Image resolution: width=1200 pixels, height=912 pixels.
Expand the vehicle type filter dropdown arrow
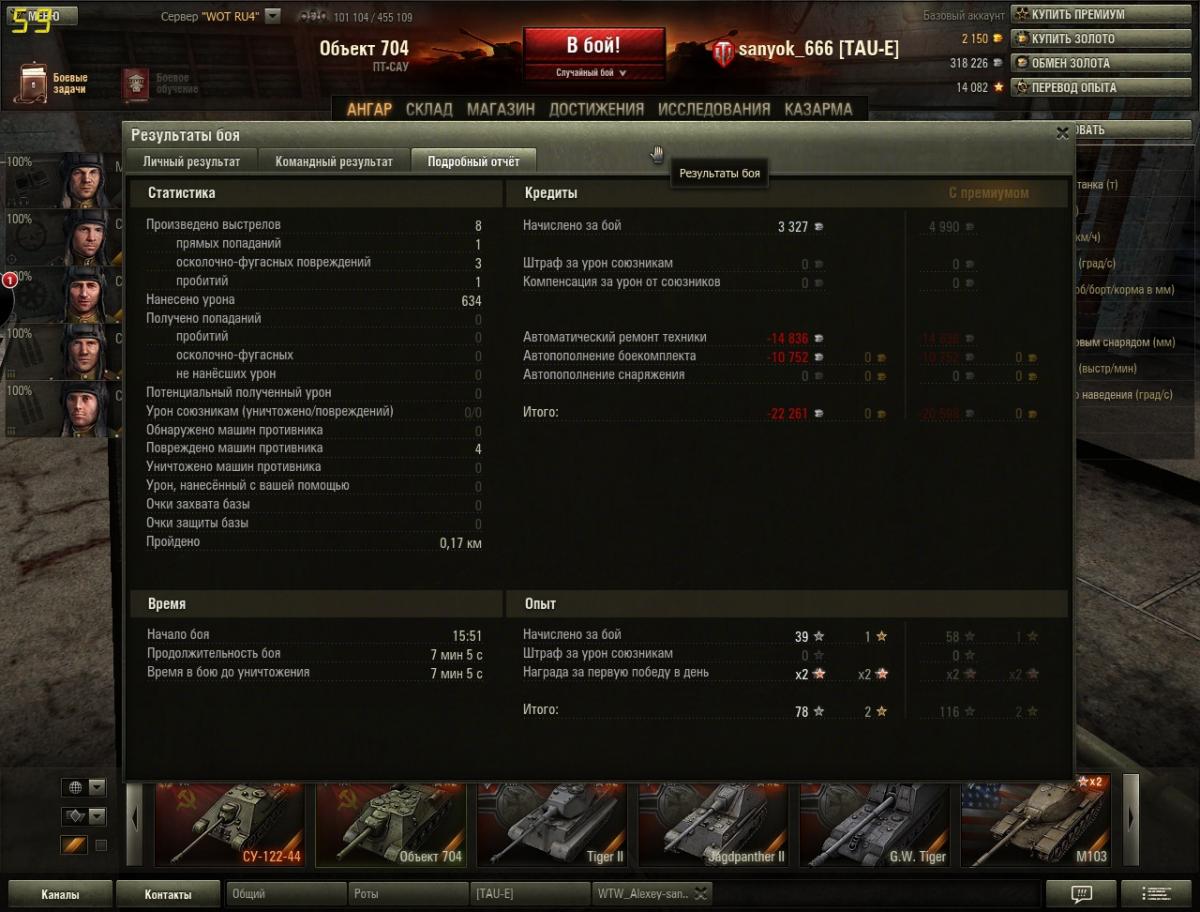(x=96, y=816)
